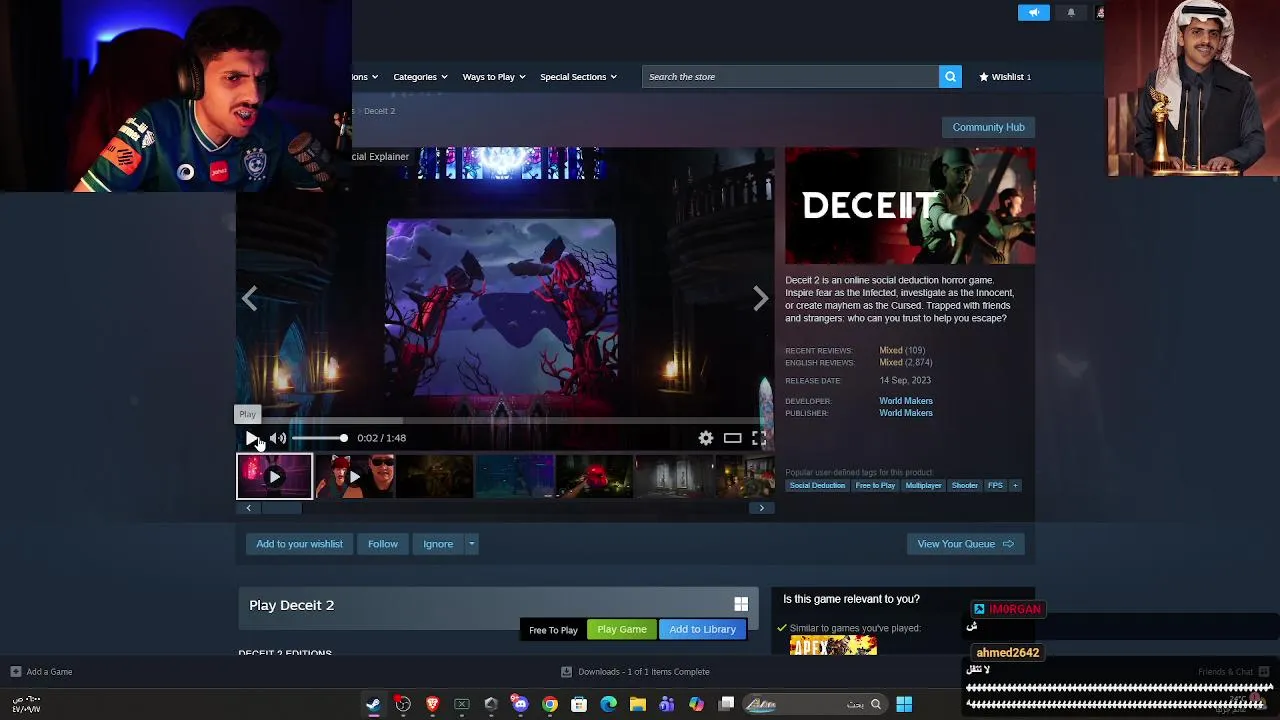Click the store search magnifier button
The image size is (1280, 720).
tap(950, 76)
